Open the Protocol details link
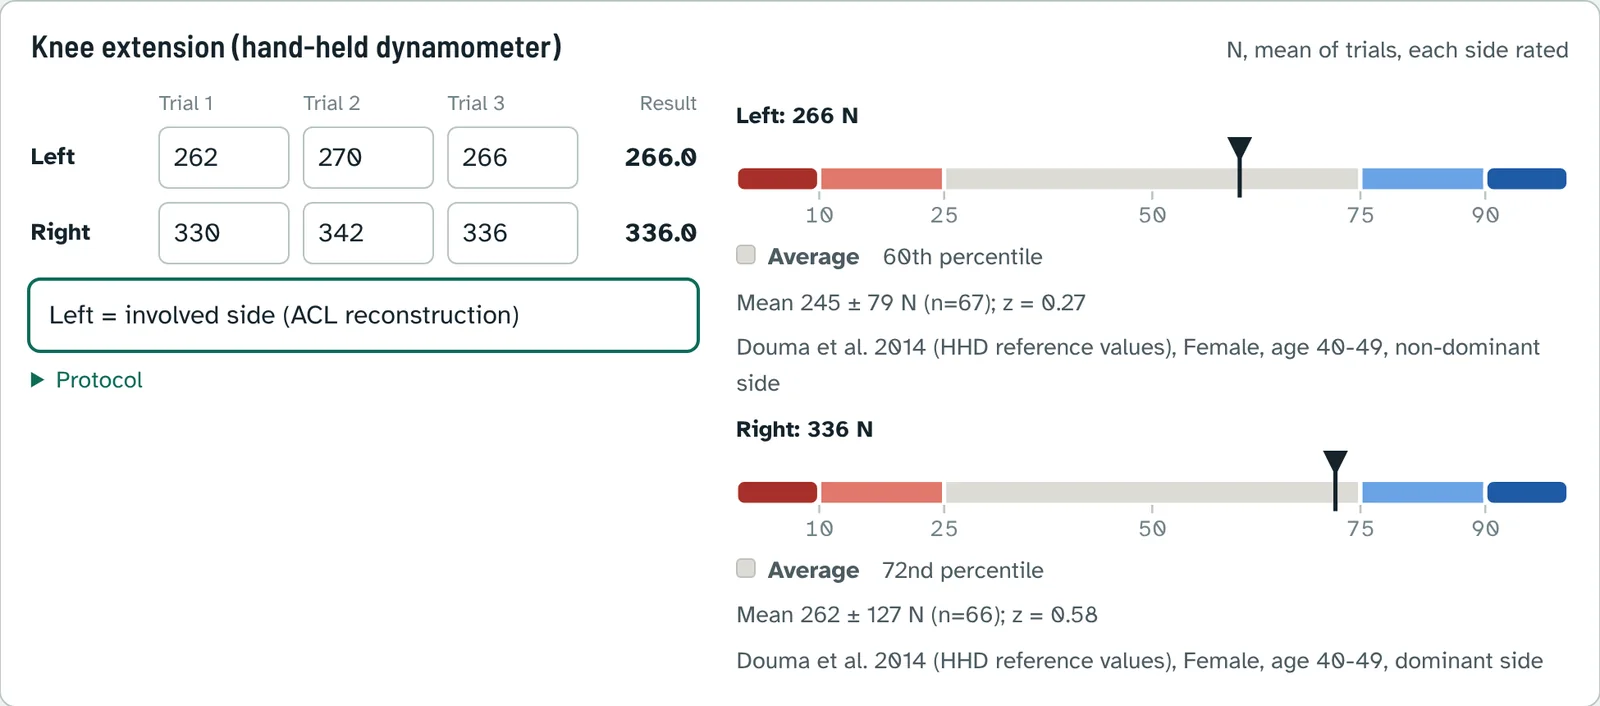 coord(99,380)
